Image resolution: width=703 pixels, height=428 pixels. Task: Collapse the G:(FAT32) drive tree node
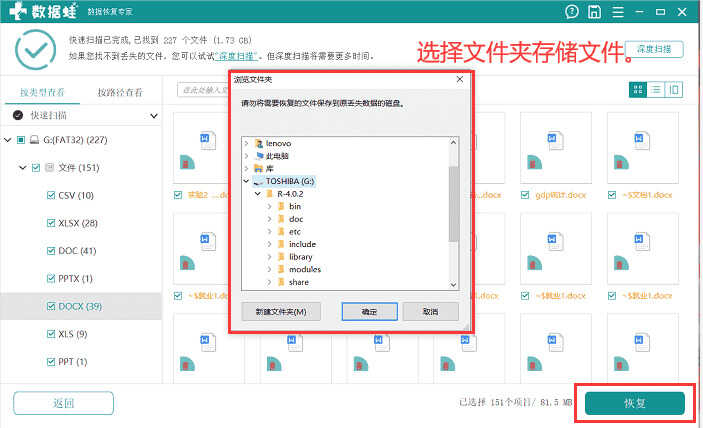[8, 140]
